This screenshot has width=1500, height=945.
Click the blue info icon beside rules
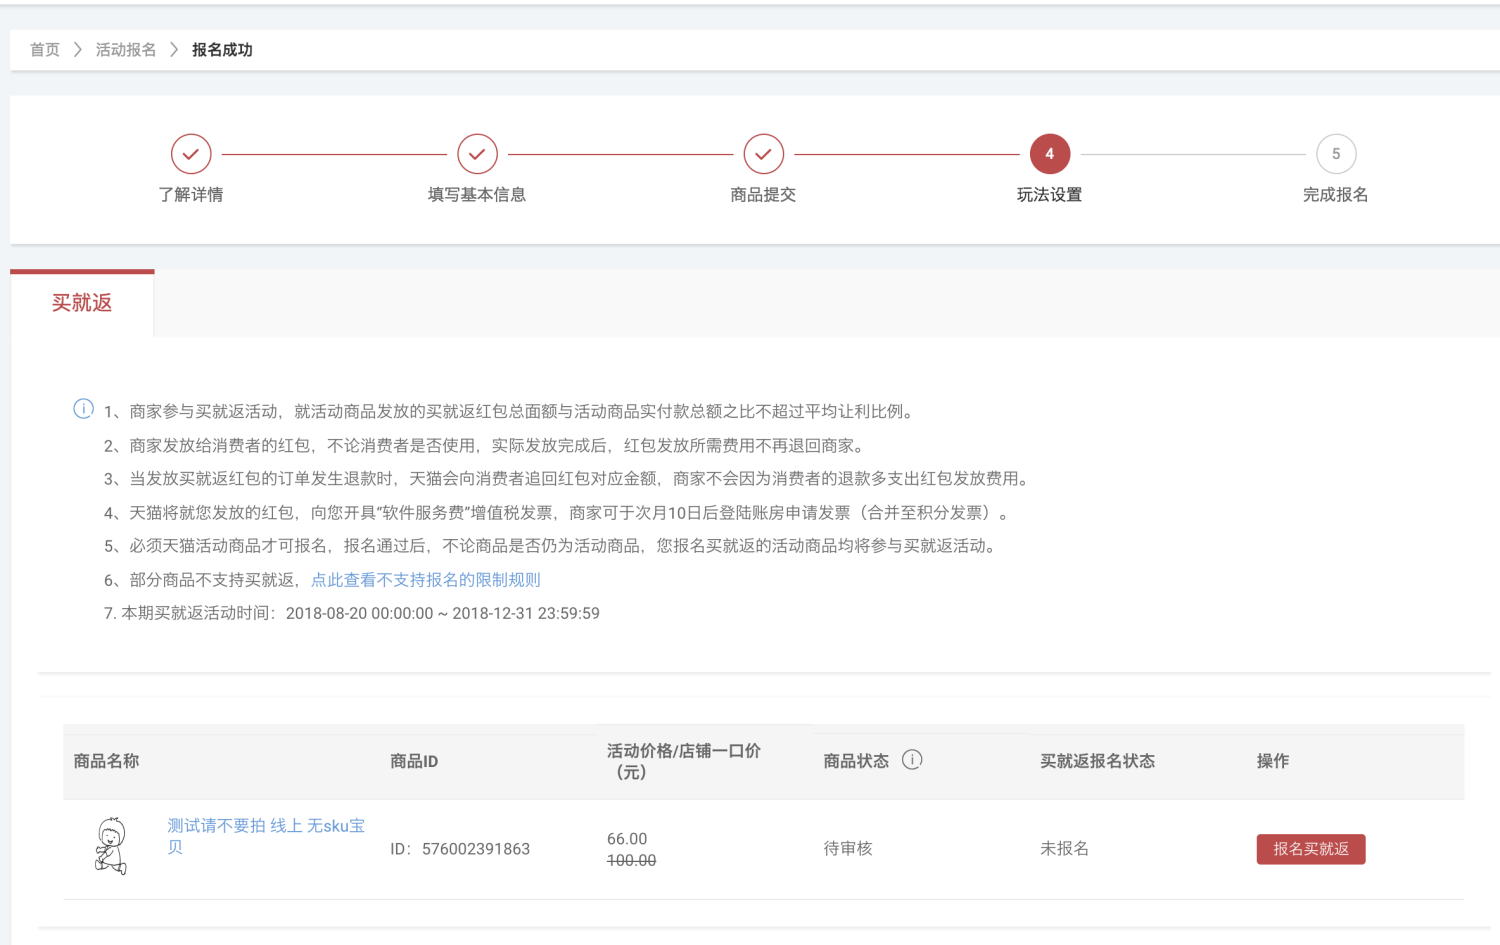tap(84, 409)
